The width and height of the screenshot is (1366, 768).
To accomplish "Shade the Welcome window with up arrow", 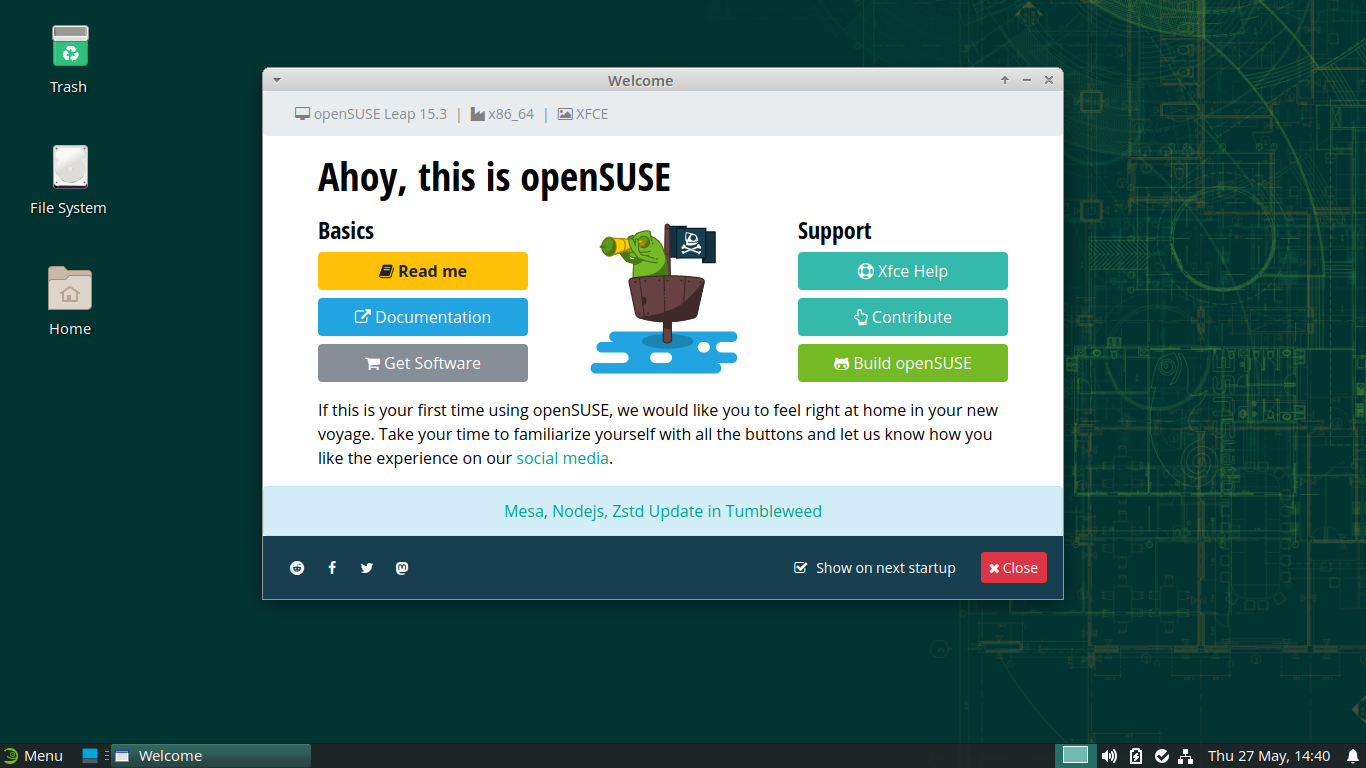I will click(x=1005, y=80).
